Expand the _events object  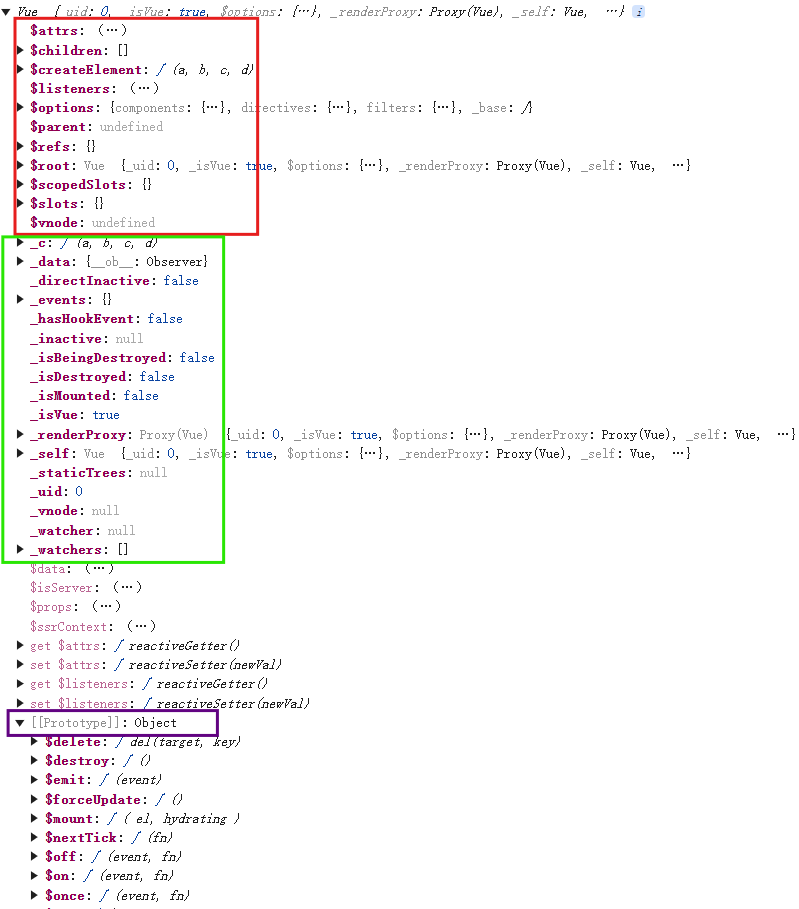pos(20,299)
